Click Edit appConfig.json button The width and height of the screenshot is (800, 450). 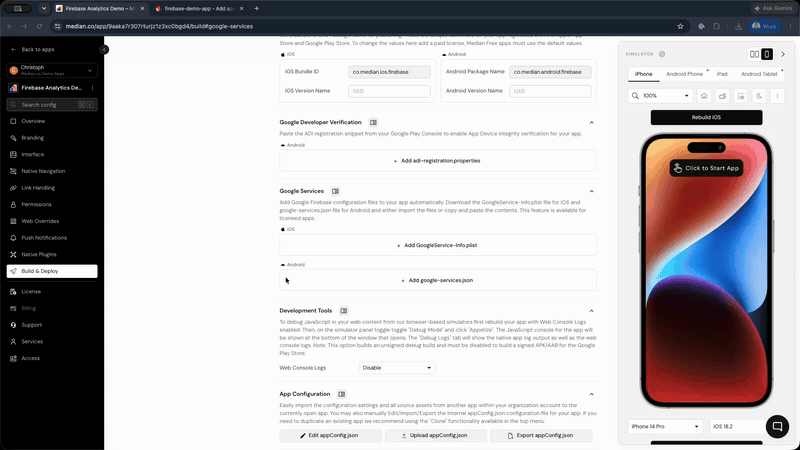(331, 436)
